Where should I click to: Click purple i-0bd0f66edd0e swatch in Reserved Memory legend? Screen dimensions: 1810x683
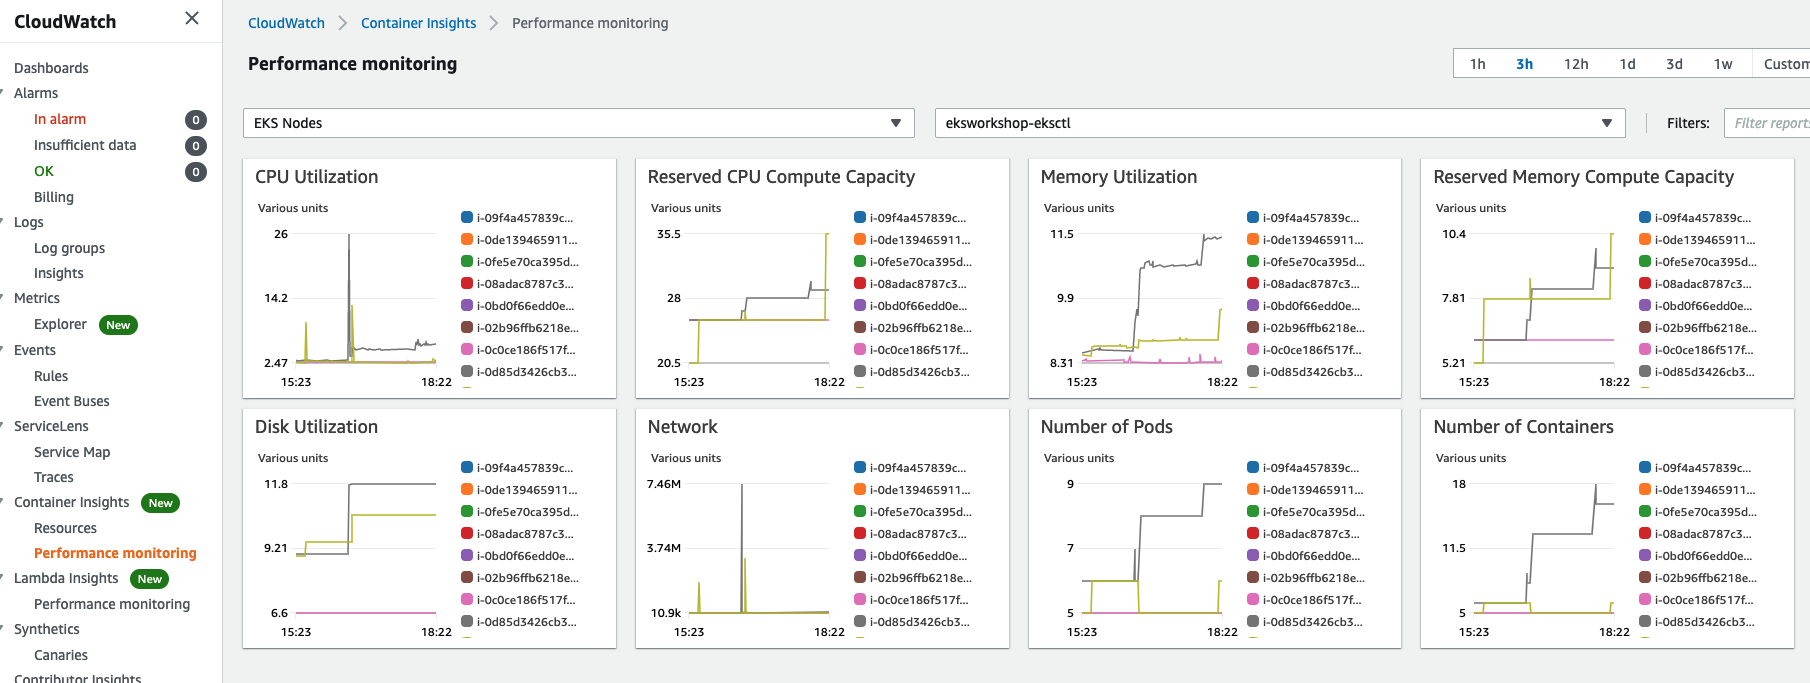click(1645, 305)
